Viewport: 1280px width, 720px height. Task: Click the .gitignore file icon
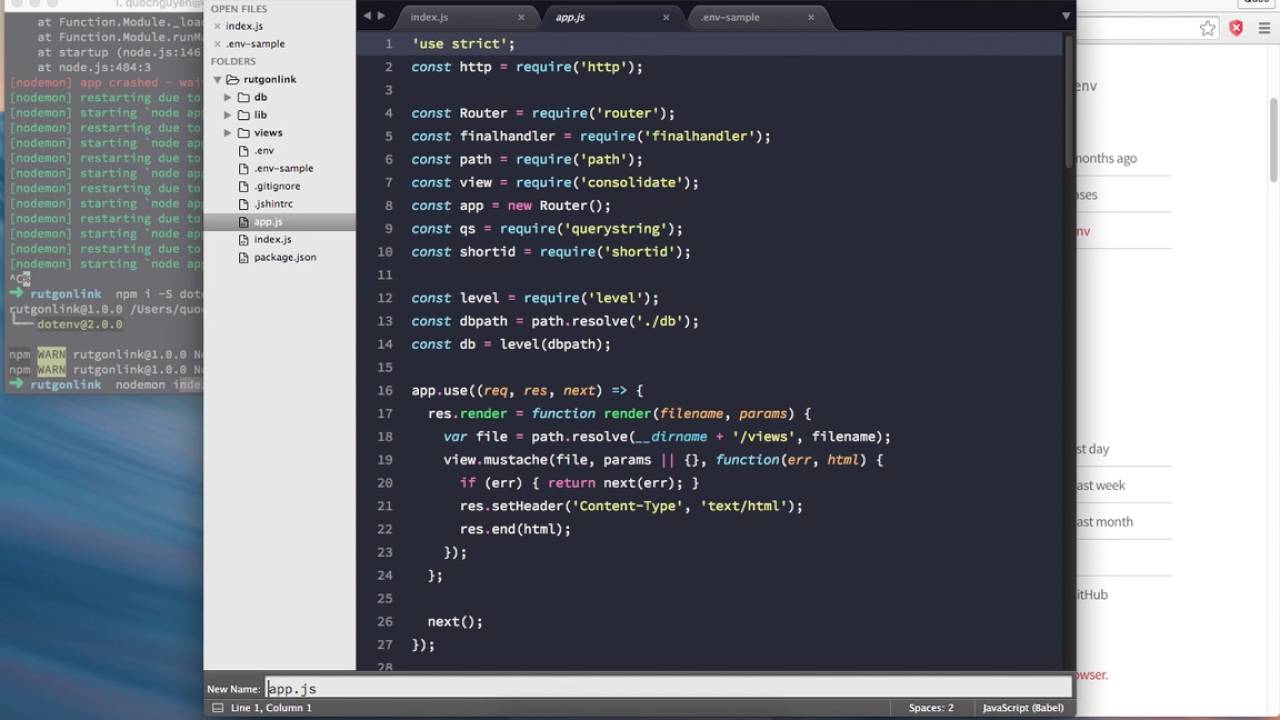click(243, 186)
